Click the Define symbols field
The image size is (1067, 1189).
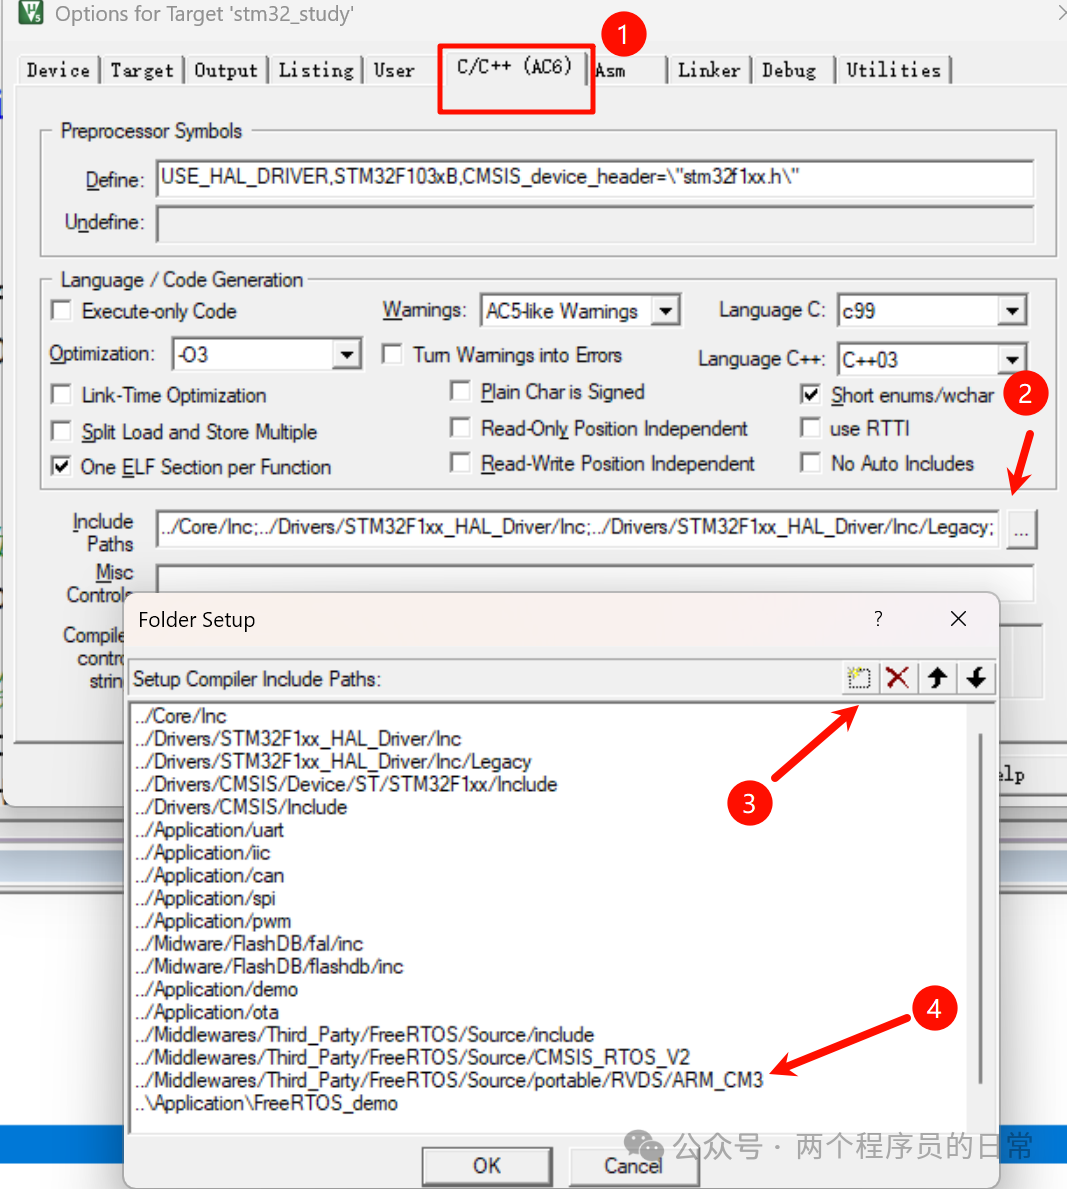(595, 178)
